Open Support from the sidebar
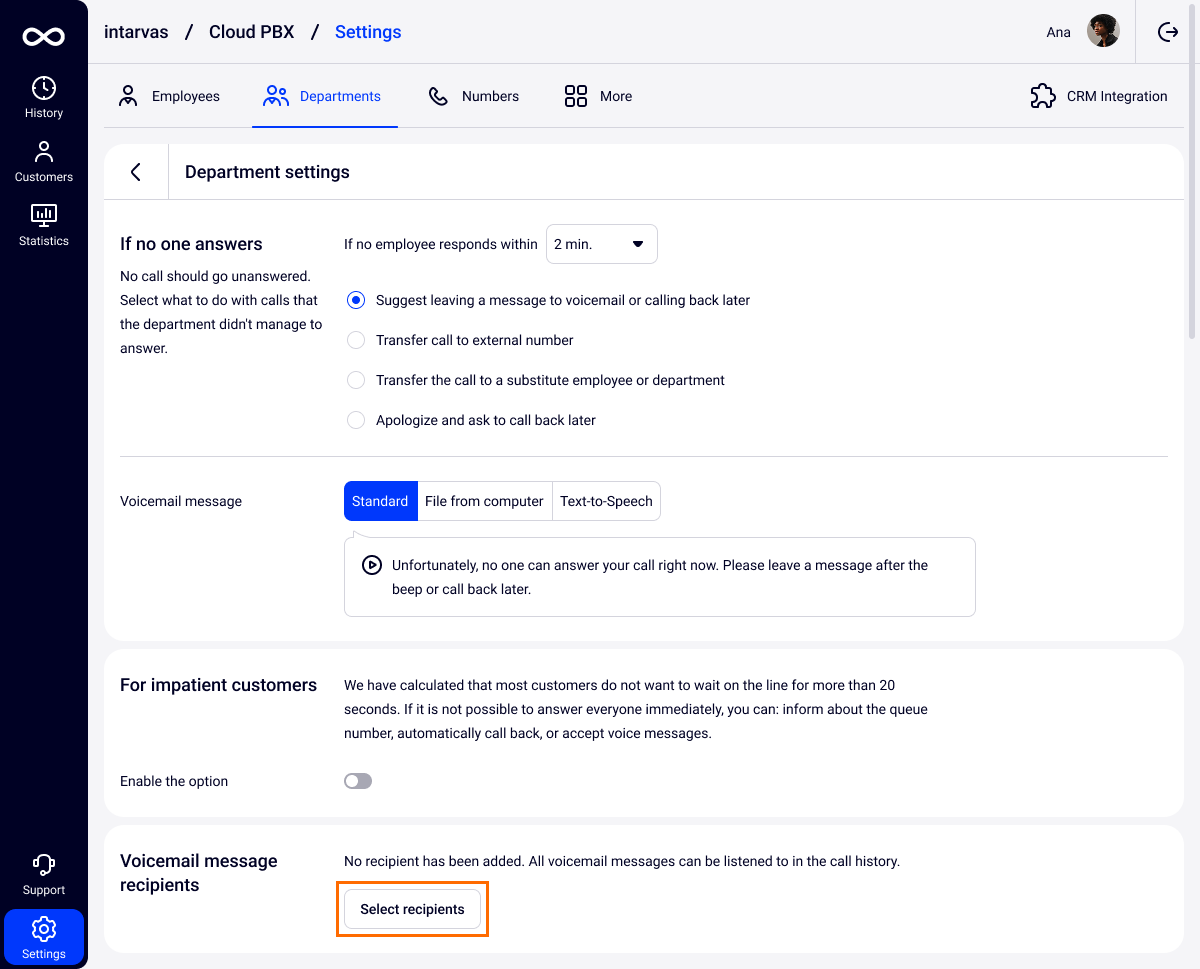 point(44,875)
